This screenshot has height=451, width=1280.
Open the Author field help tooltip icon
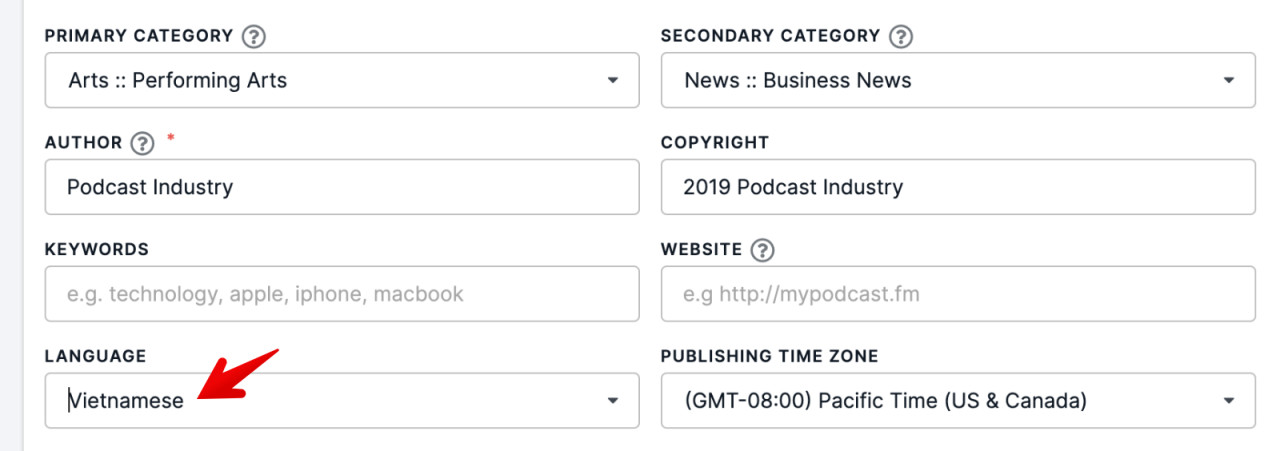(x=143, y=144)
